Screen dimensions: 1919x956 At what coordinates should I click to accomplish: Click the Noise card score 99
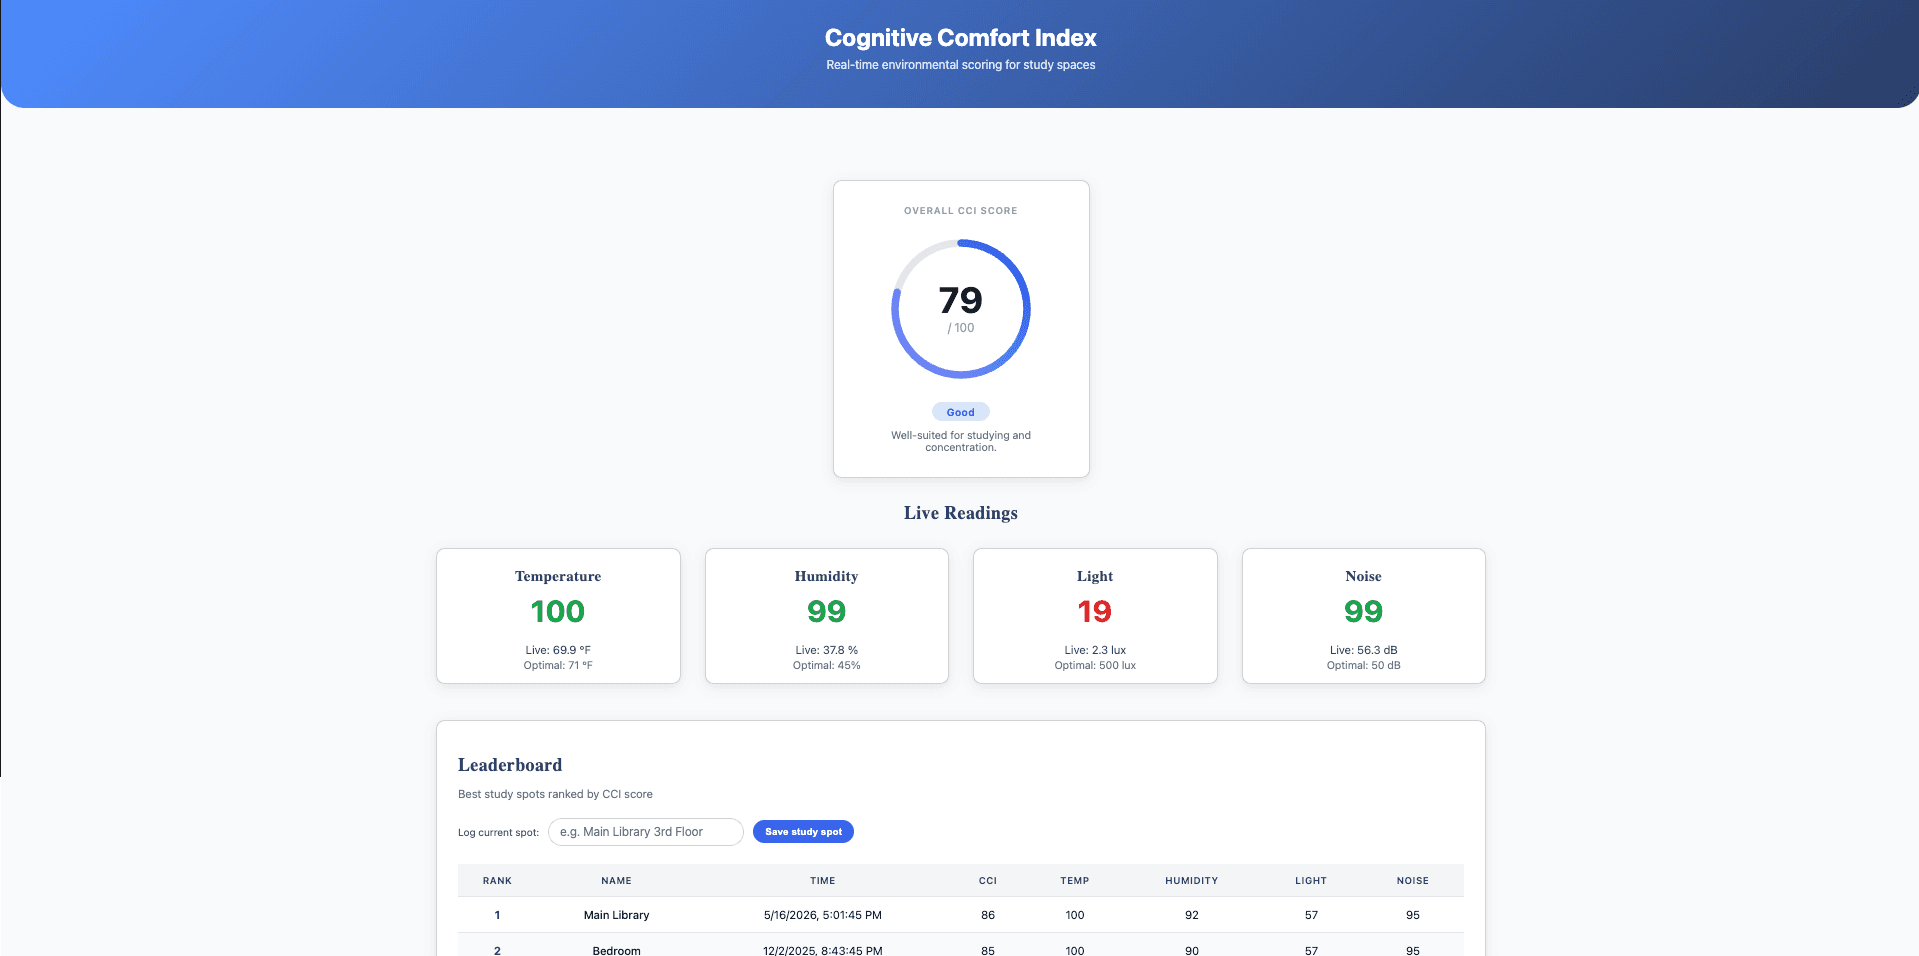(x=1364, y=611)
